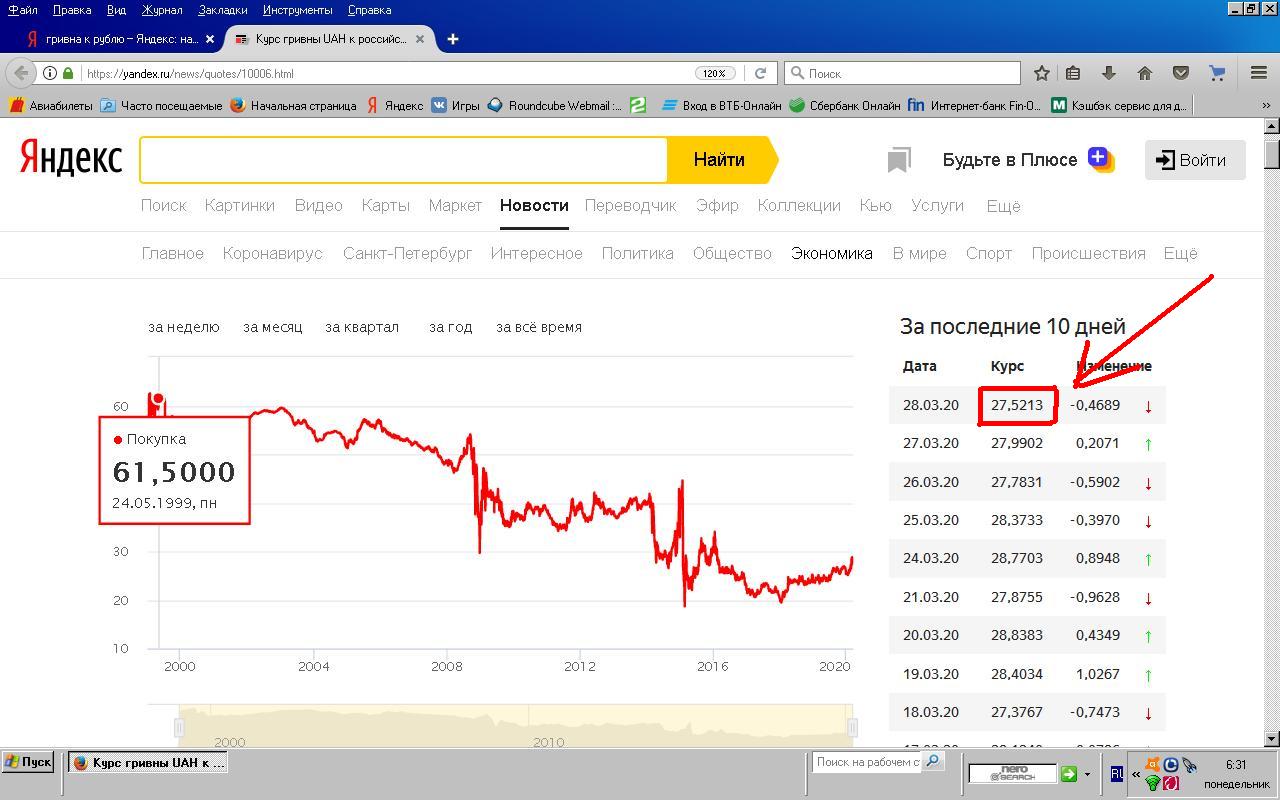Click the Yandex Plus badge icon
The width and height of the screenshot is (1280, 800).
click(1101, 160)
